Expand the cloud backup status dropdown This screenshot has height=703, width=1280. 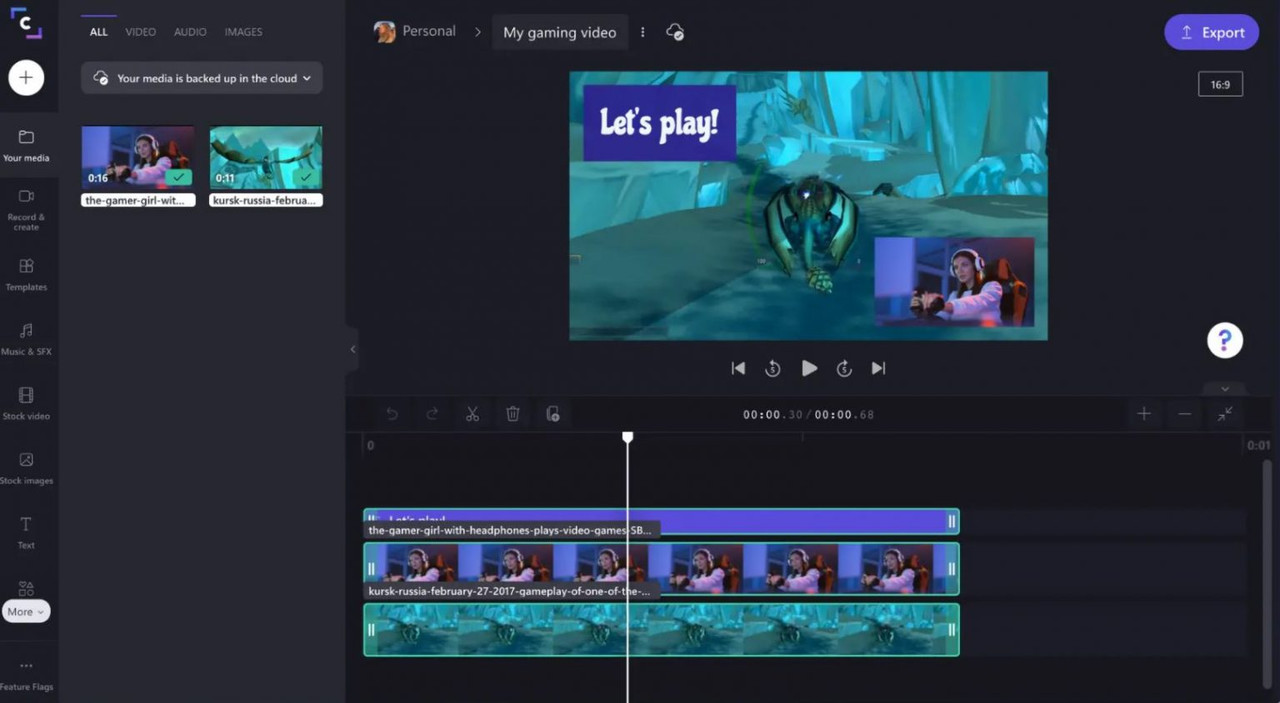pyautogui.click(x=201, y=78)
